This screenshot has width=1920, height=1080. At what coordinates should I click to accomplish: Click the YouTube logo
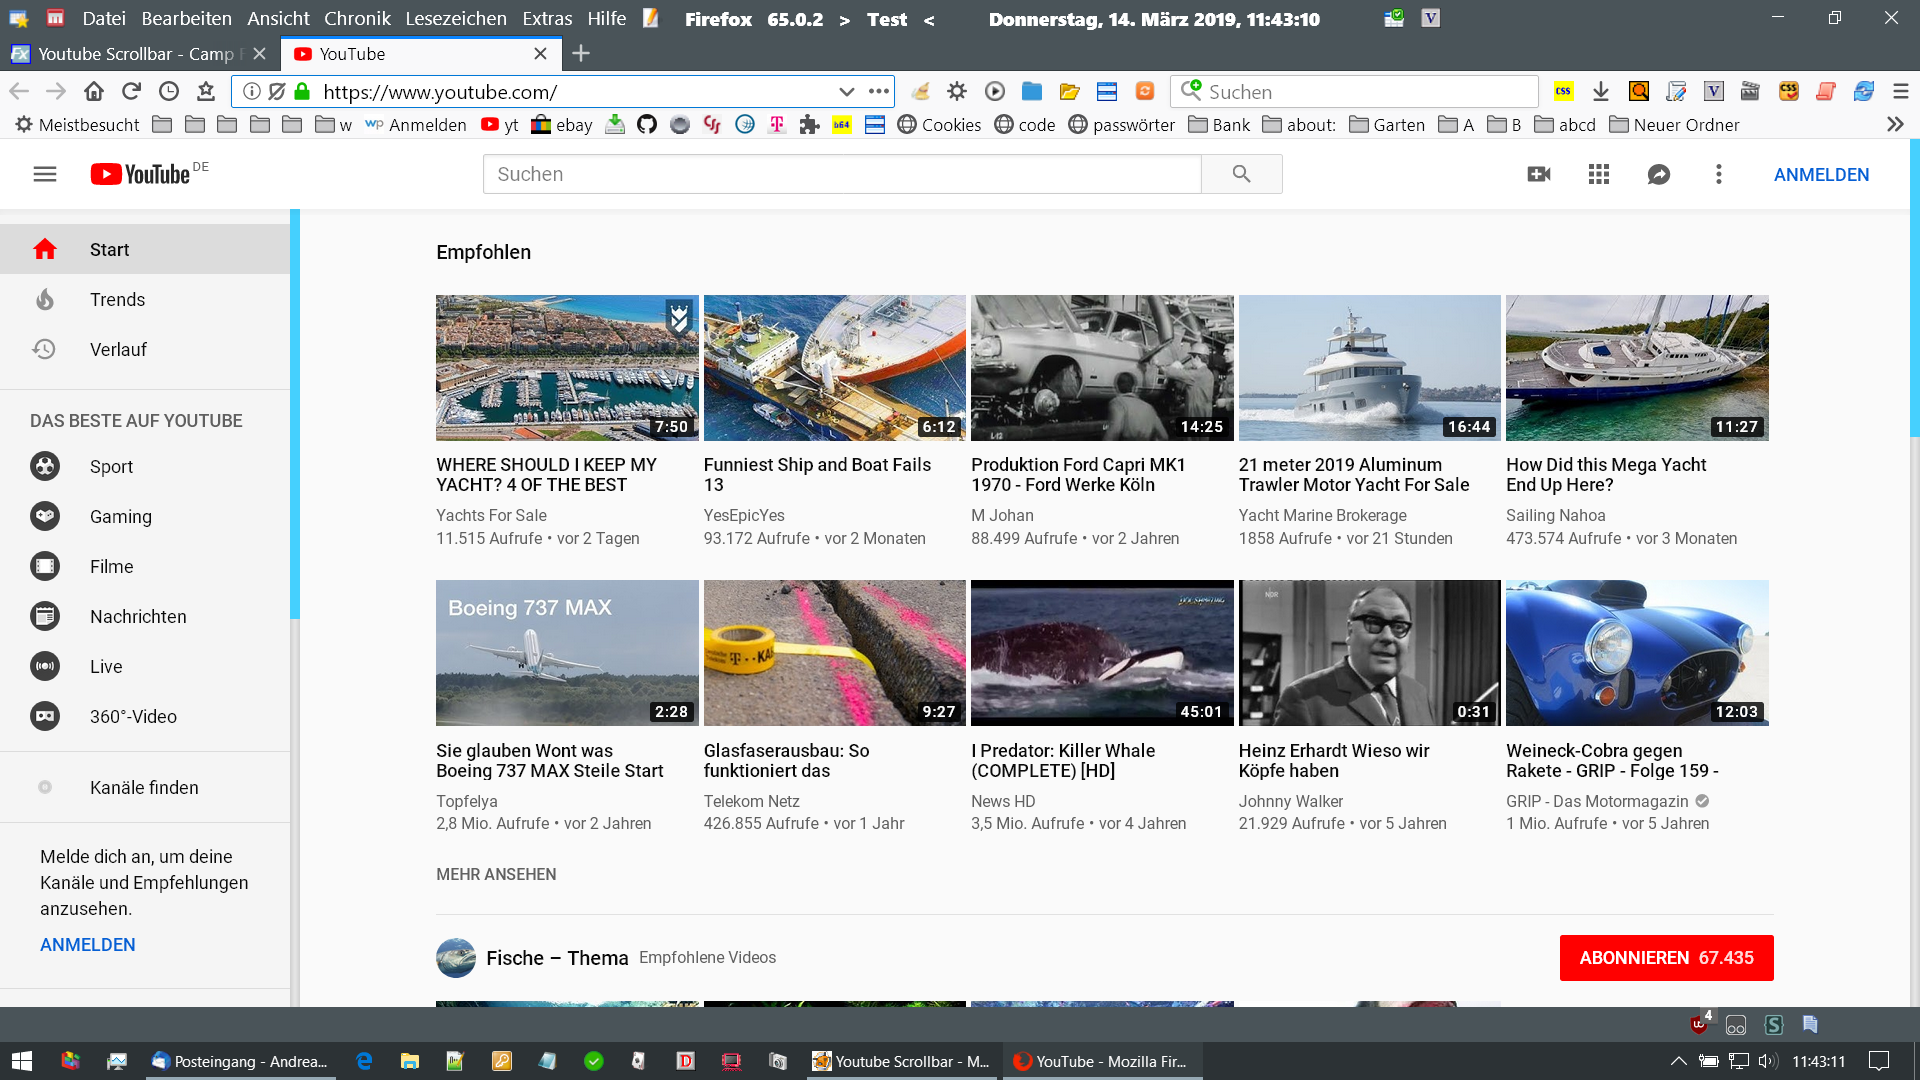141,174
